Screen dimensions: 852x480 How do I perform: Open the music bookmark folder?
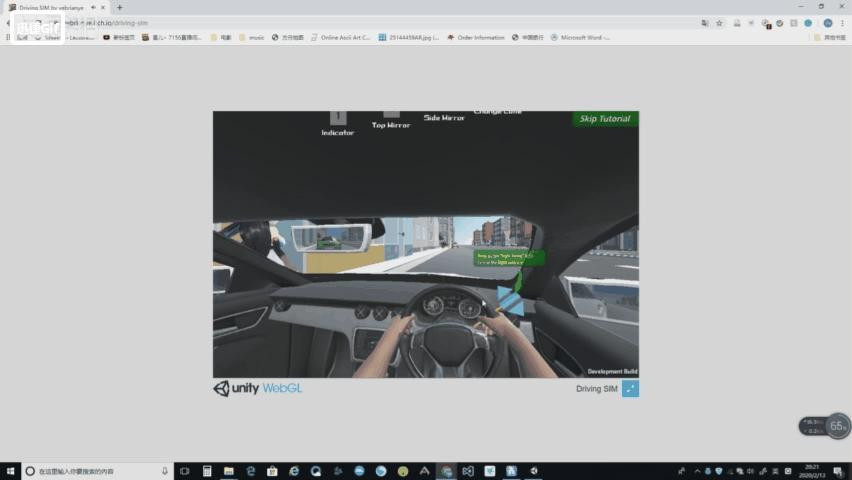click(x=252, y=38)
